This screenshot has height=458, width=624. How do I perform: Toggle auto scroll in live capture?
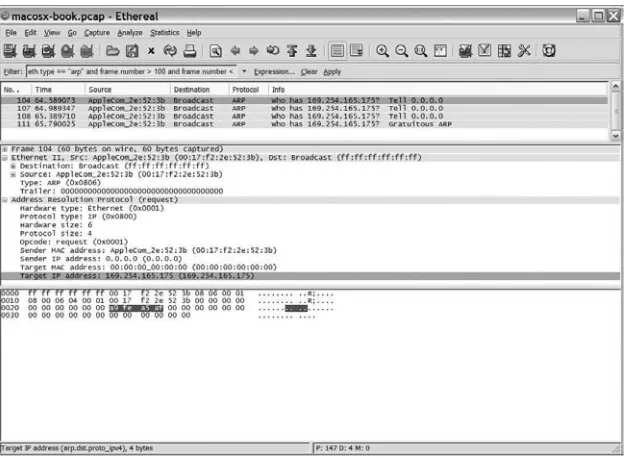coord(356,51)
